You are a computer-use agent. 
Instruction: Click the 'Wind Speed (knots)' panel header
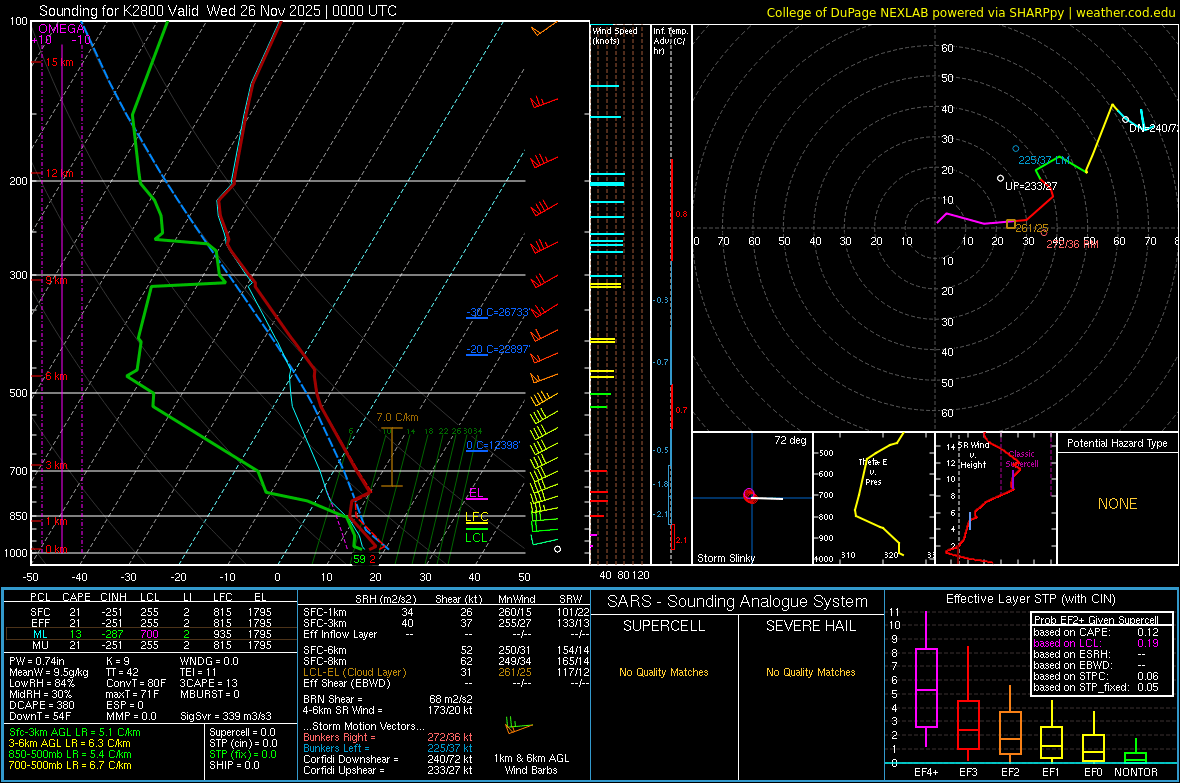coord(614,35)
